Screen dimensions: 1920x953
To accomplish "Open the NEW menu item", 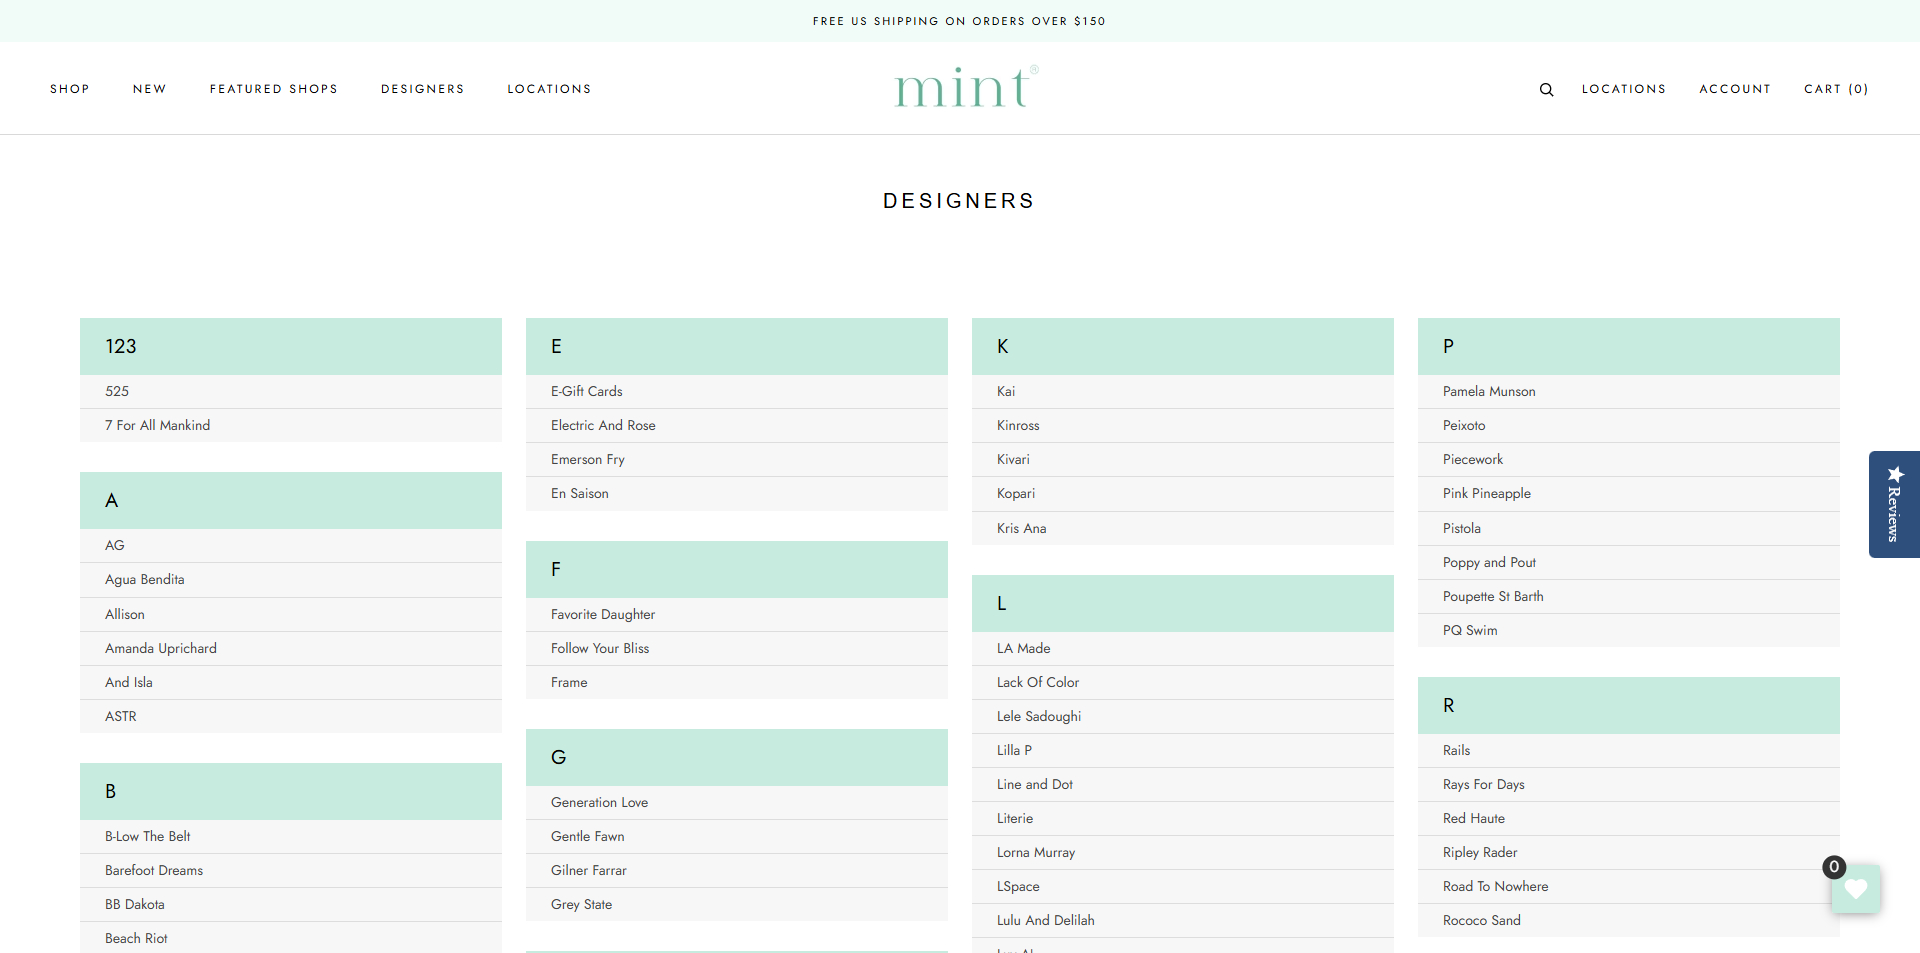I will tap(150, 89).
